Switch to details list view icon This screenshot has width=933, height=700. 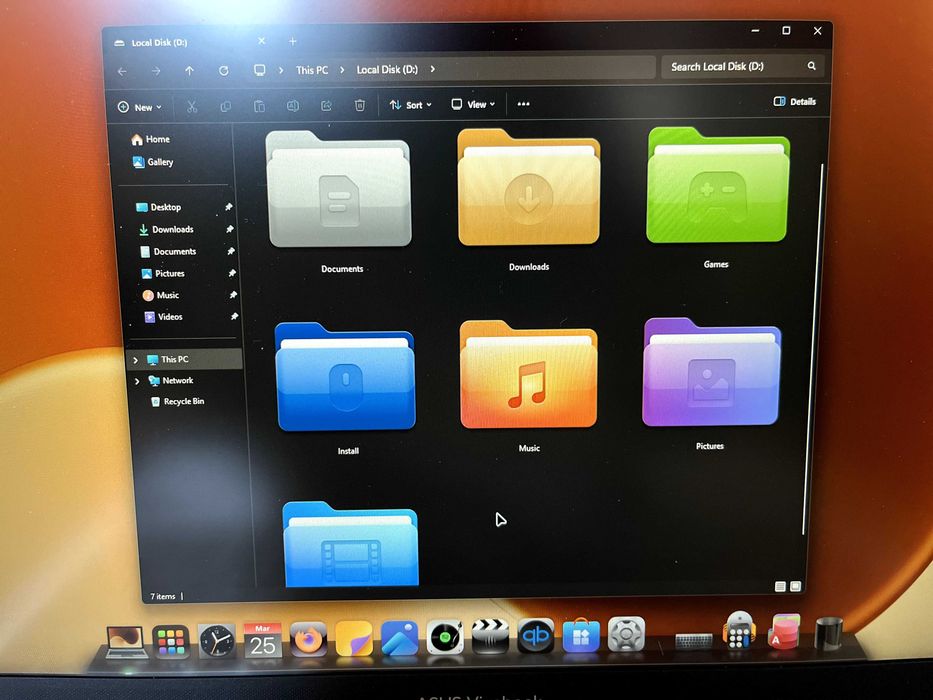click(x=781, y=587)
